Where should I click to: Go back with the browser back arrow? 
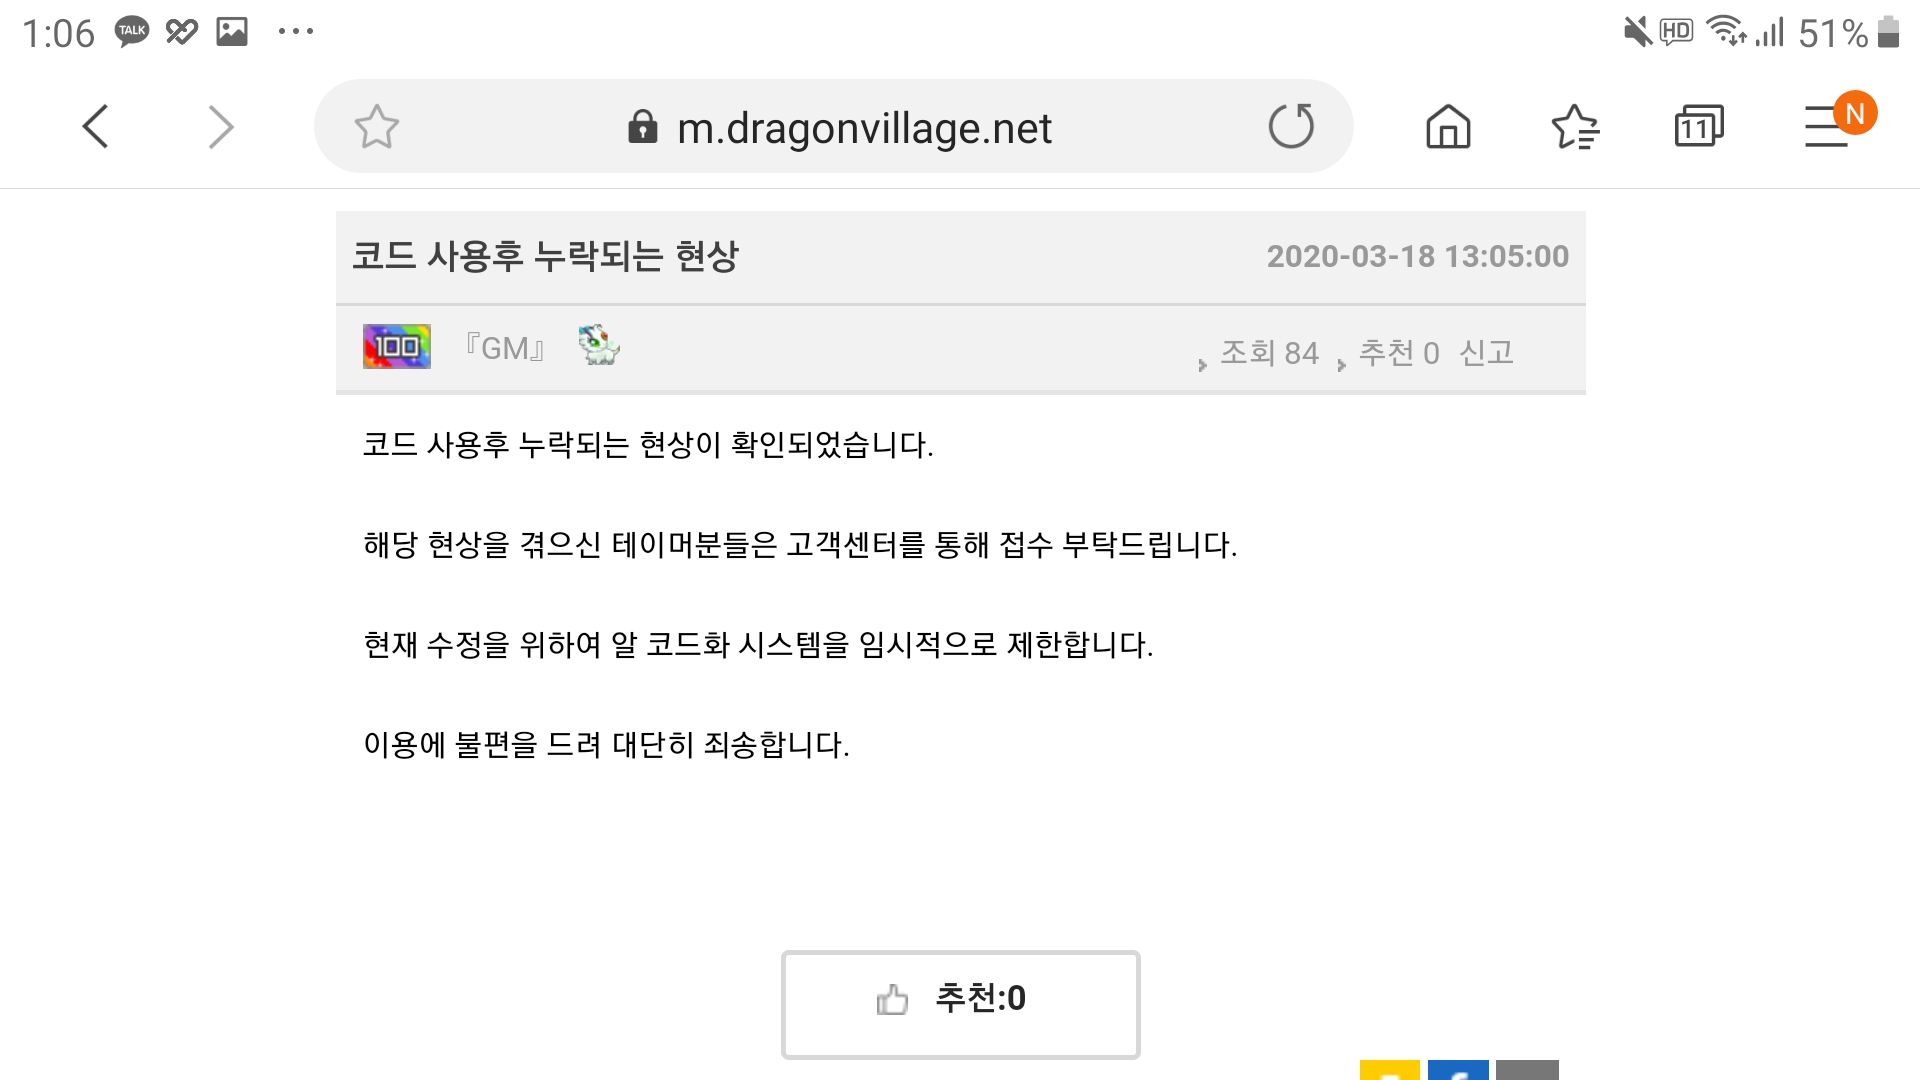point(96,127)
